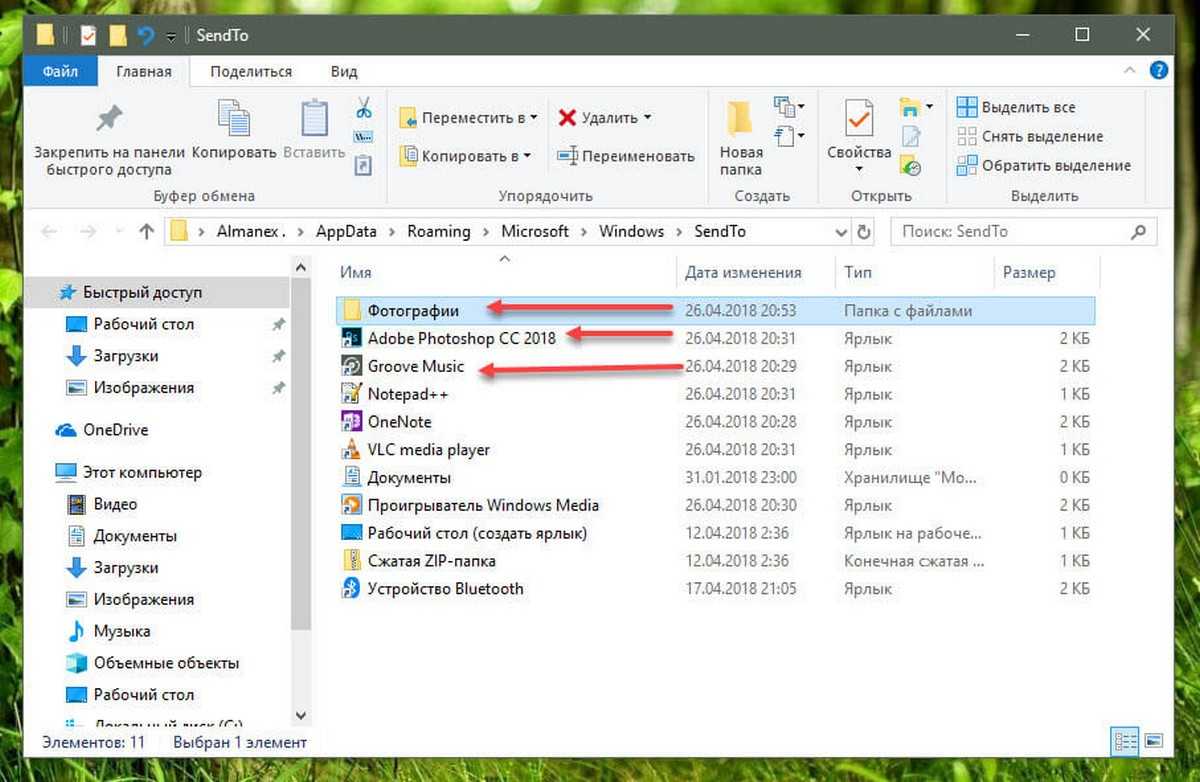The width and height of the screenshot is (1200, 782).
Task: Switch to large thumbnails view in status bar
Action: point(1154,742)
